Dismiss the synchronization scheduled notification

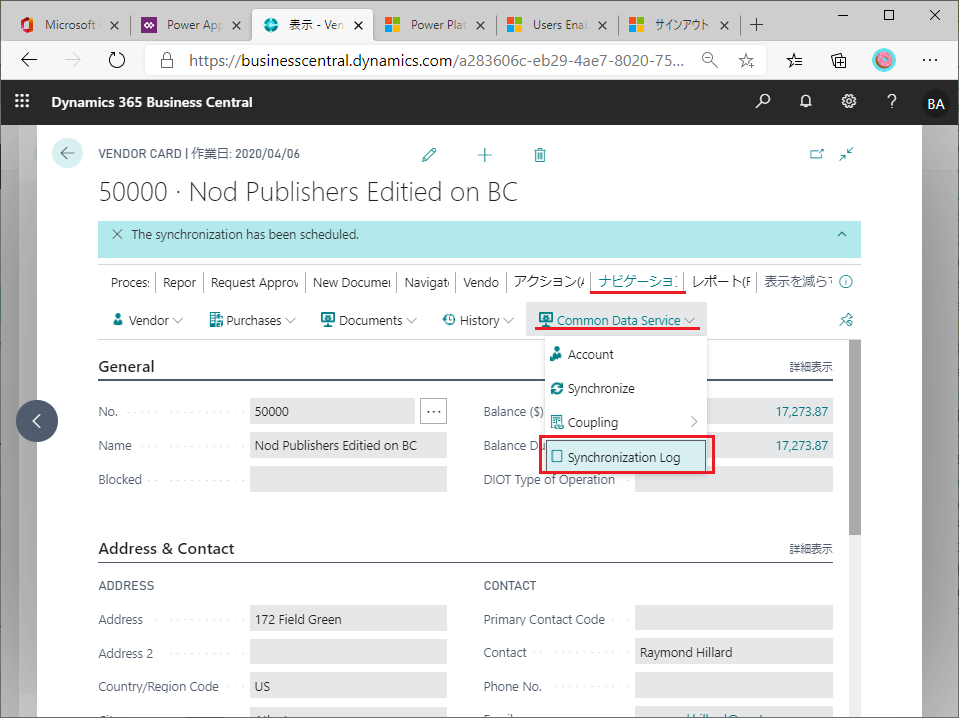tap(117, 234)
